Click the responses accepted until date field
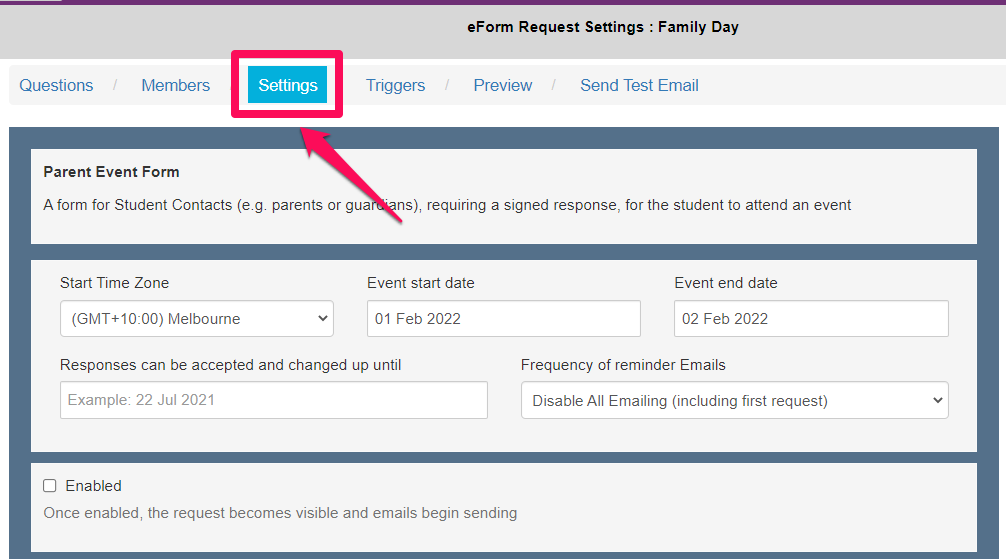The image size is (1006, 559). tap(273, 400)
